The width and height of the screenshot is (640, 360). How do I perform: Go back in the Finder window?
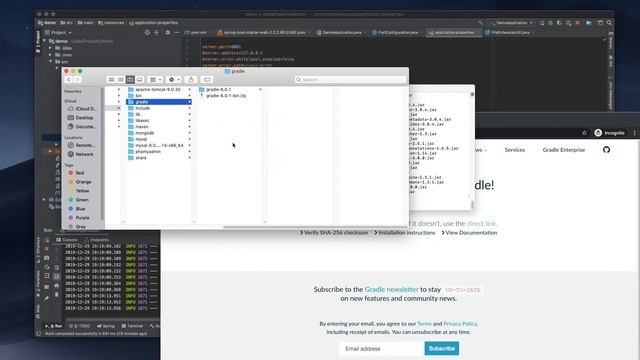[68, 80]
